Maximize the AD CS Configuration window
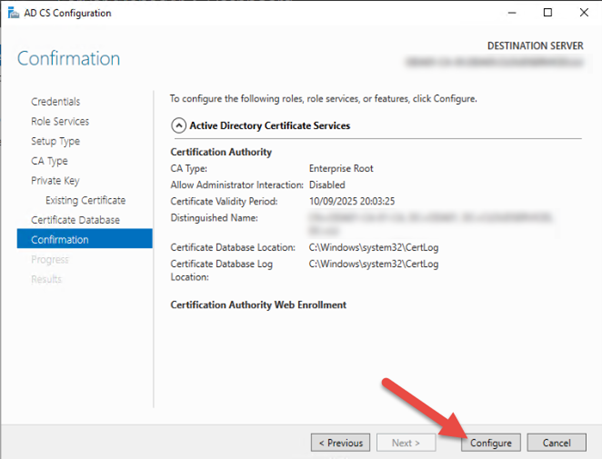The image size is (602, 459). pos(548,13)
